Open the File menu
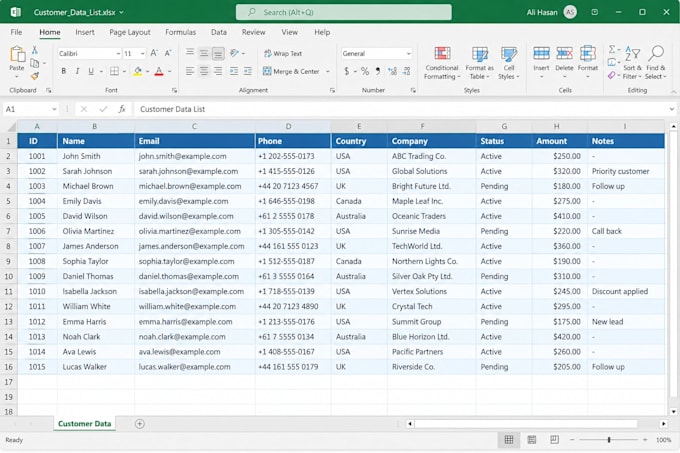 (16, 32)
